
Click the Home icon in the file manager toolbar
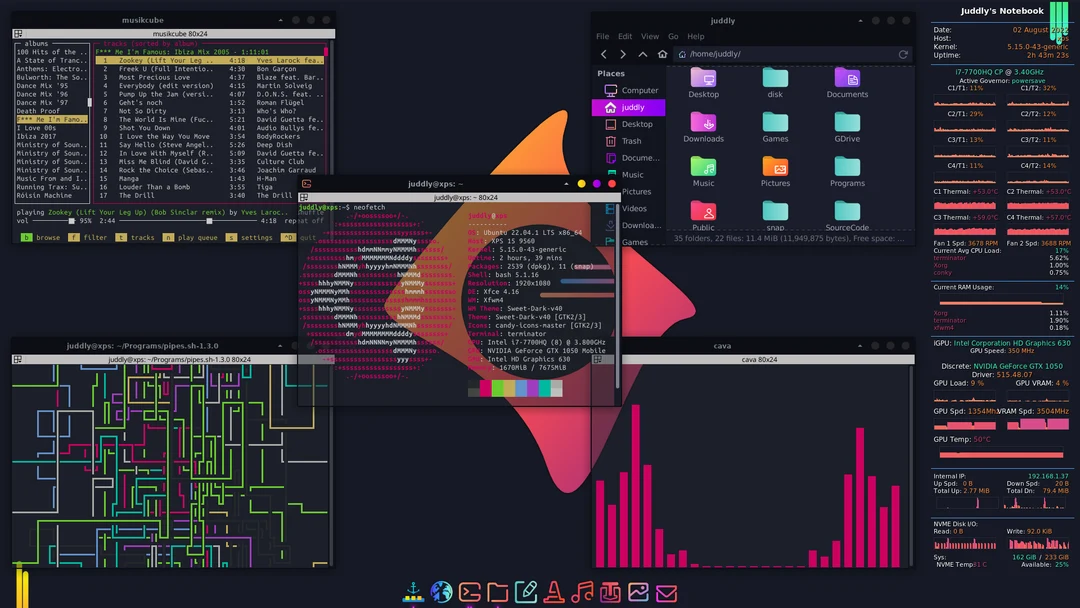(662, 54)
